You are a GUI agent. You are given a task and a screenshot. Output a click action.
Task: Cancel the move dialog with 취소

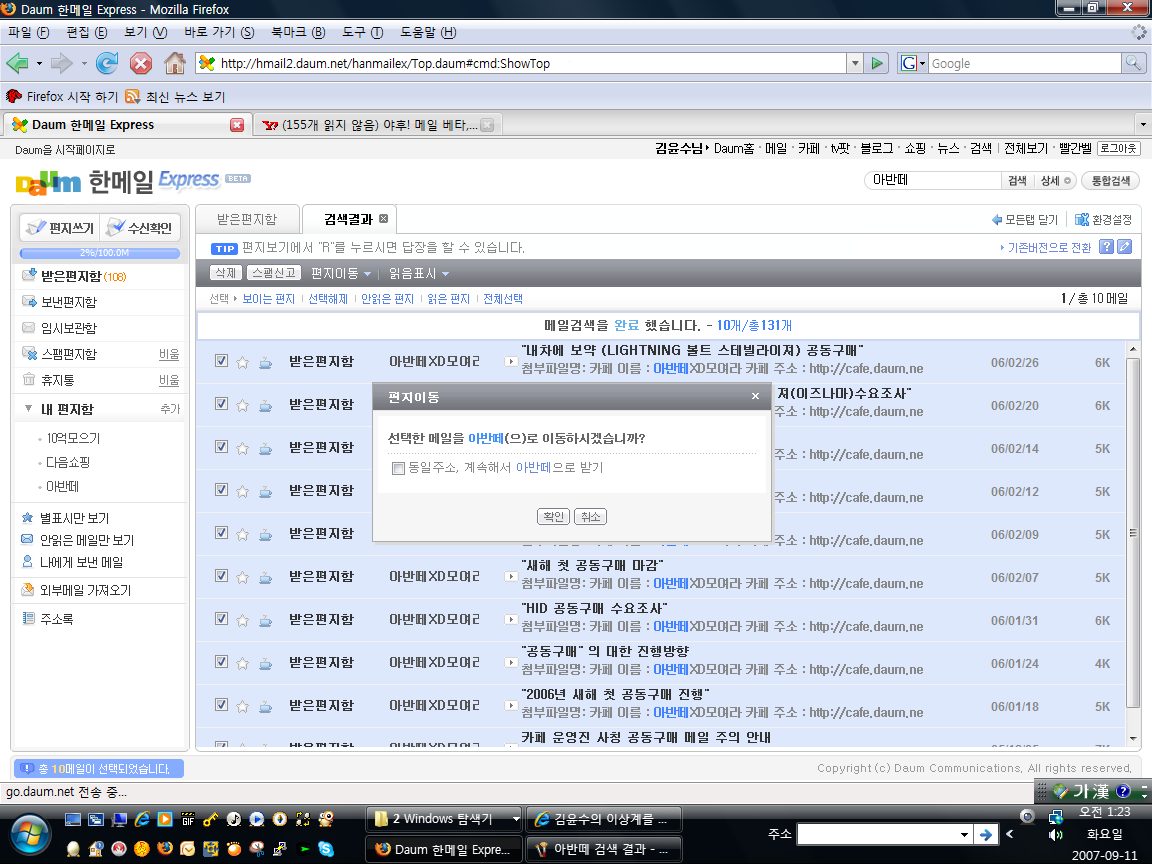(x=590, y=516)
